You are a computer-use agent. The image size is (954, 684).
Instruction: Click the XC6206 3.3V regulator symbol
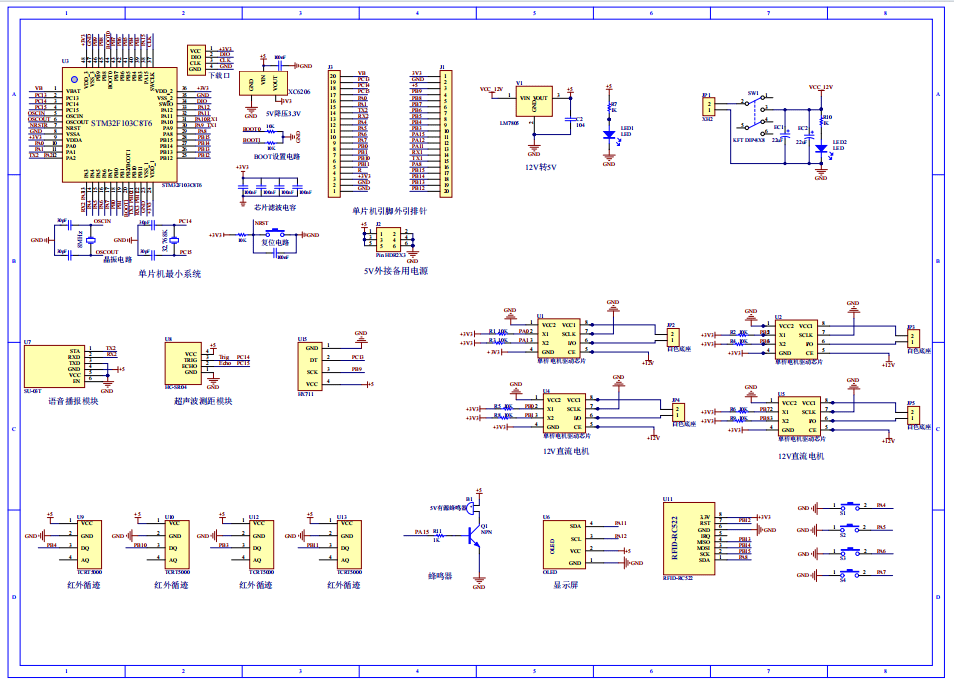(x=268, y=83)
